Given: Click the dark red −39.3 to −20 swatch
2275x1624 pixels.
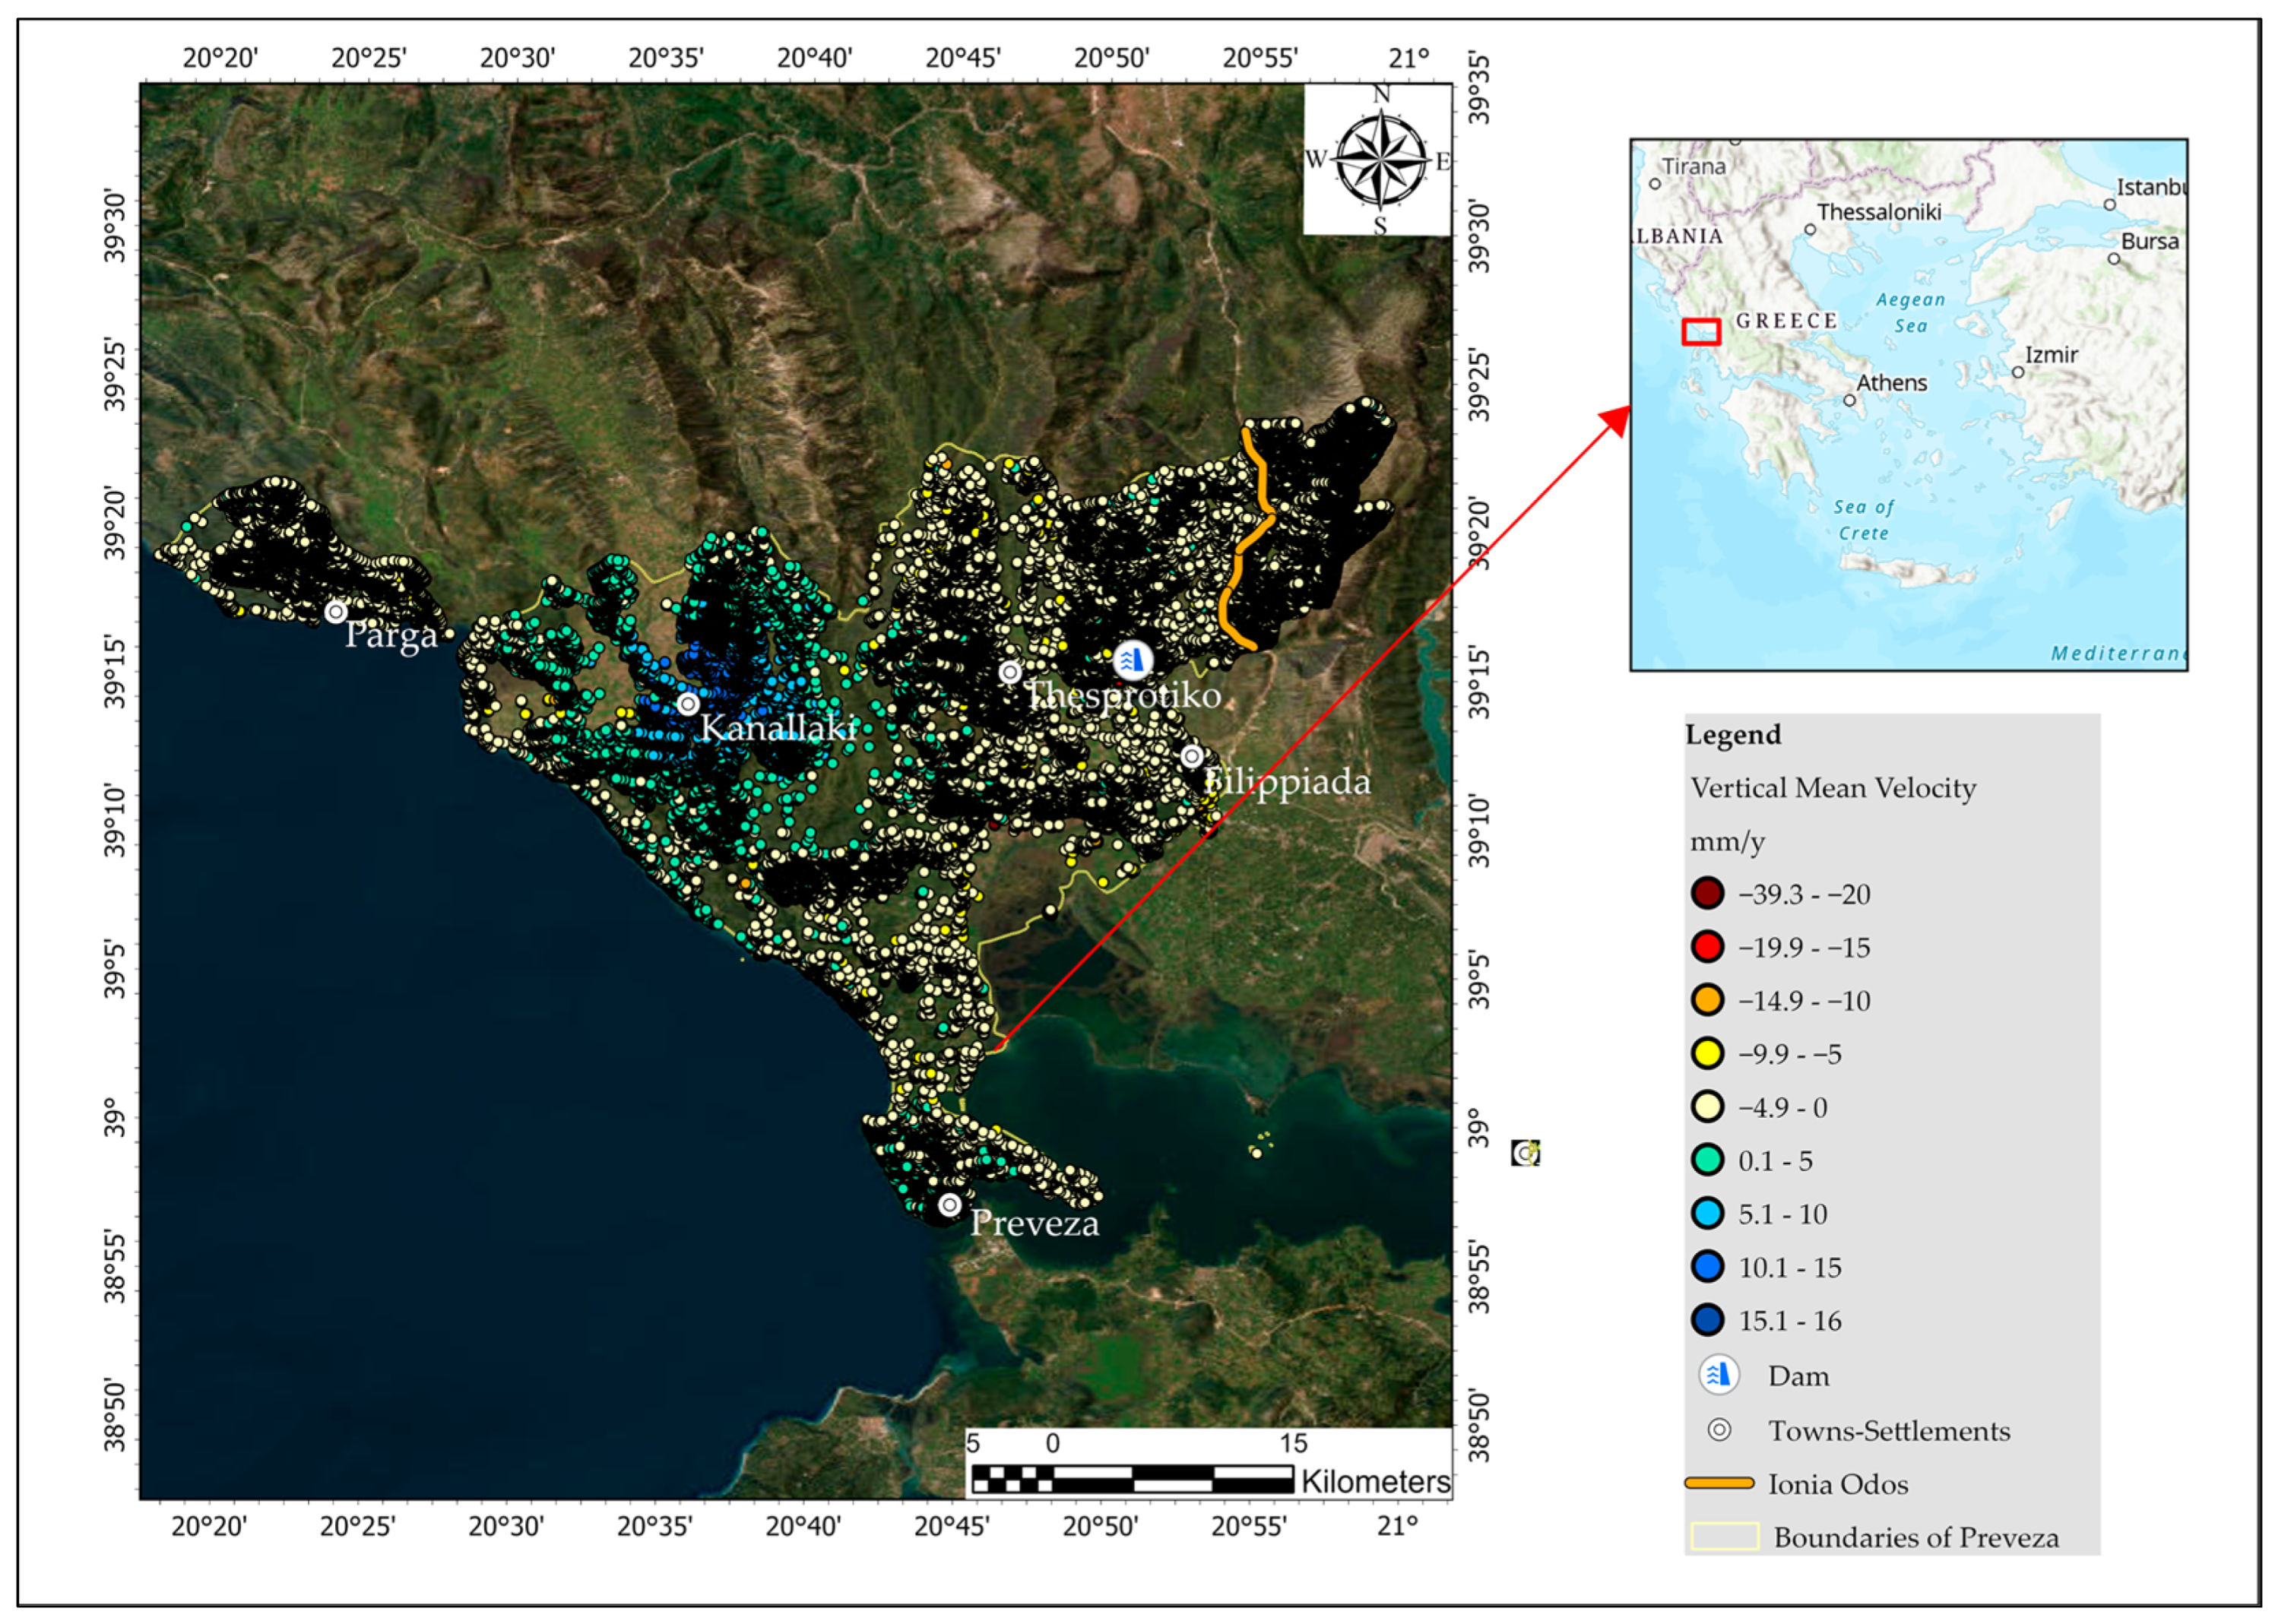Looking at the screenshot, I should [1707, 893].
